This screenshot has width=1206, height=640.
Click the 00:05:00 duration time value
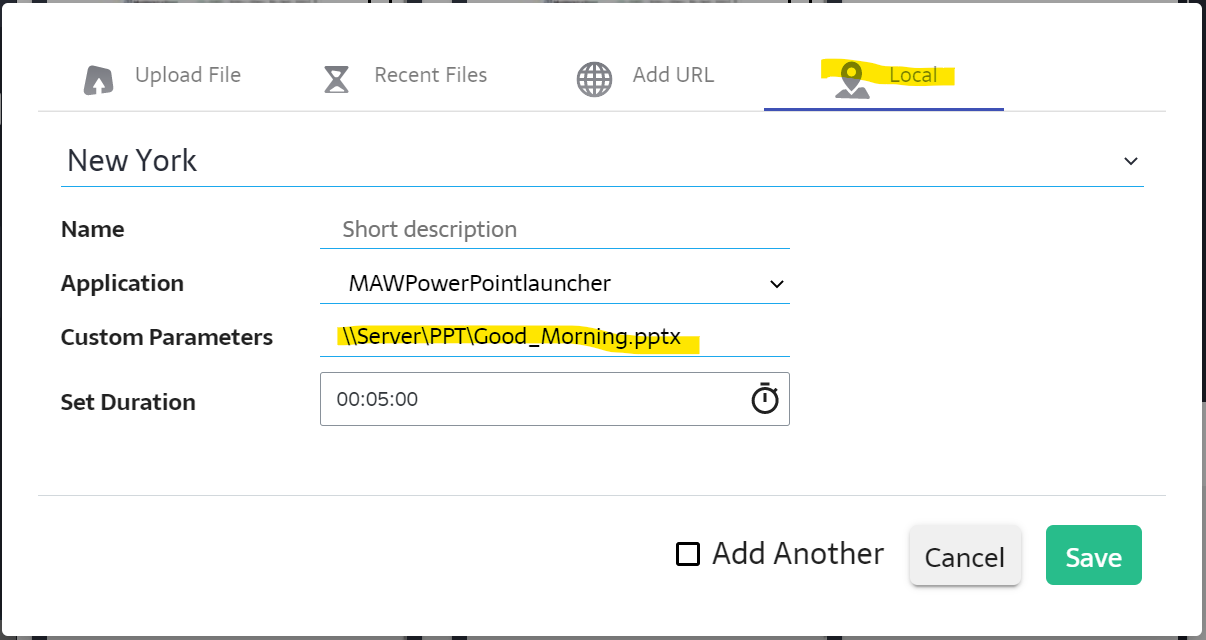pyautogui.click(x=377, y=399)
